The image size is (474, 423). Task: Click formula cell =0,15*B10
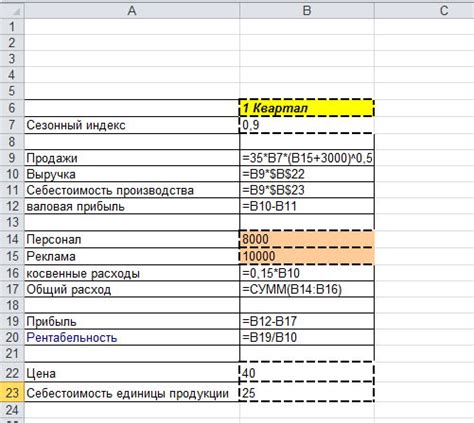[307, 273]
